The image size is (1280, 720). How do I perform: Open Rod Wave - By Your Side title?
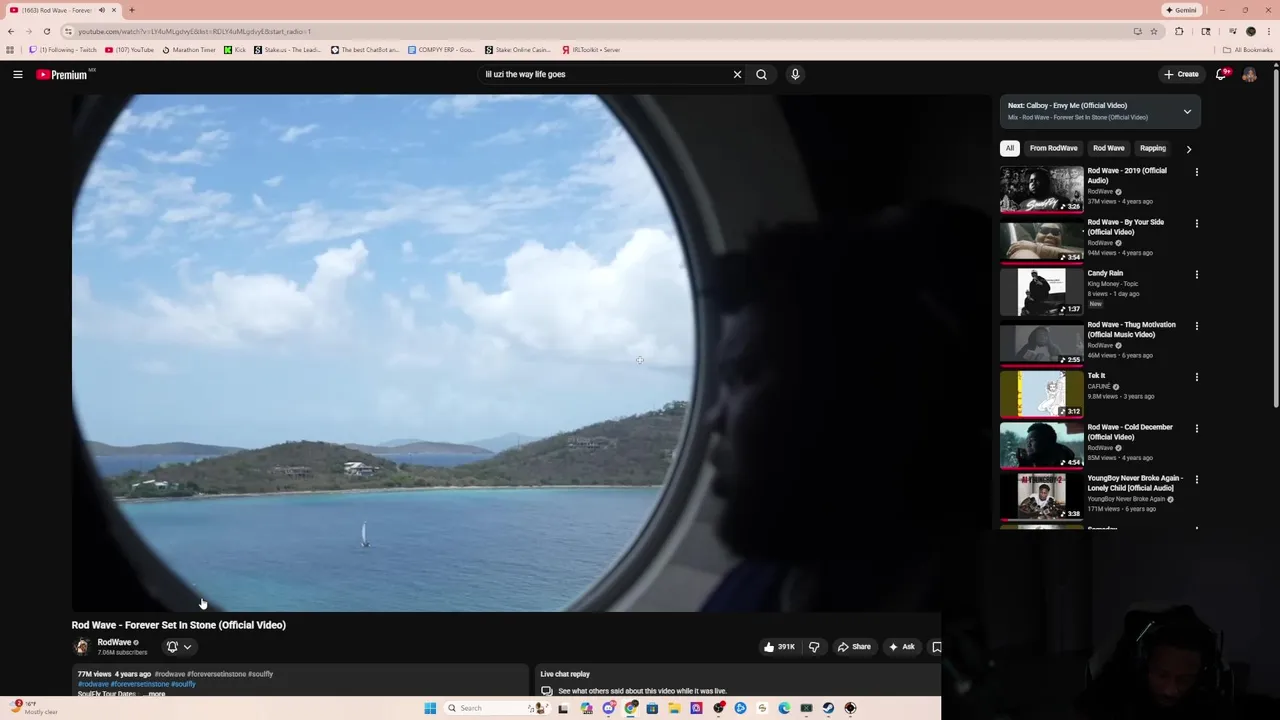point(1126,227)
